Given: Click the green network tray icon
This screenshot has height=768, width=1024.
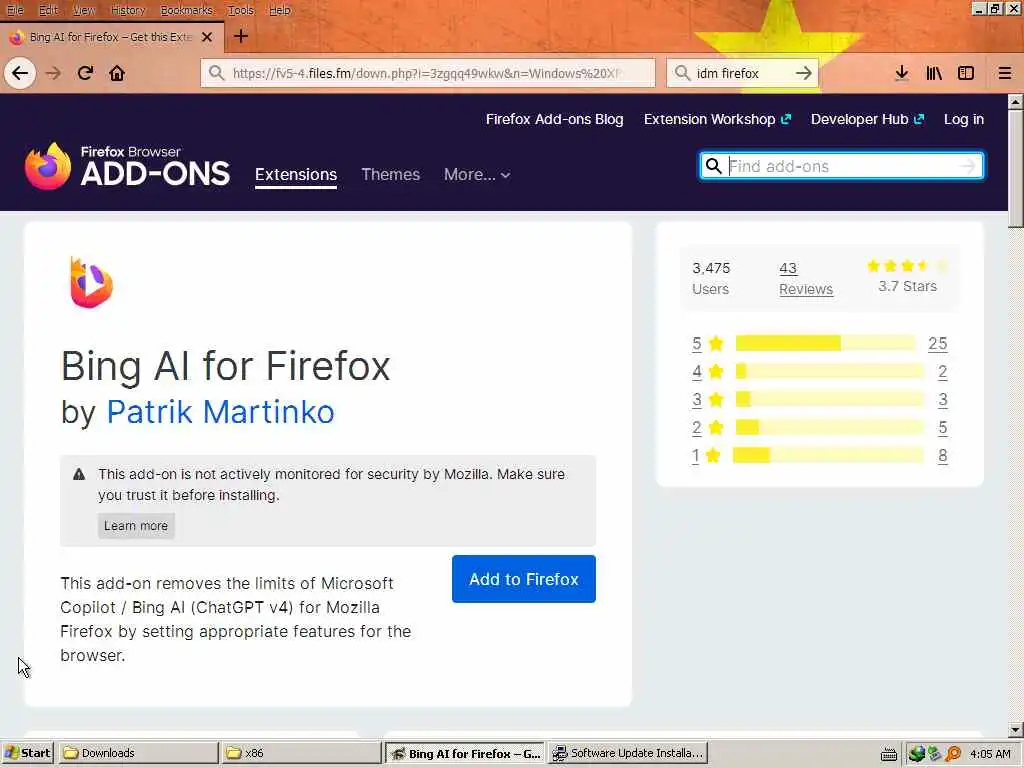Looking at the screenshot, I should (917, 754).
